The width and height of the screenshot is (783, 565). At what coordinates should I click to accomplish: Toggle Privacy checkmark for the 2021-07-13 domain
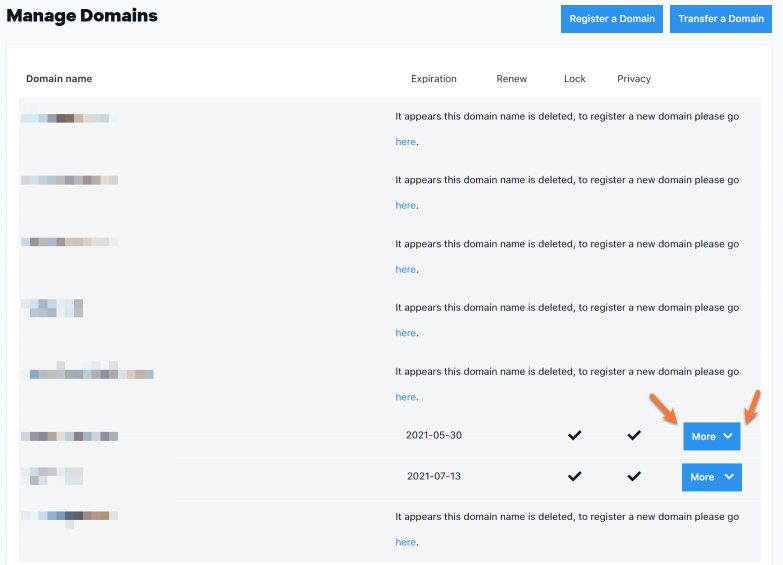[x=633, y=477]
